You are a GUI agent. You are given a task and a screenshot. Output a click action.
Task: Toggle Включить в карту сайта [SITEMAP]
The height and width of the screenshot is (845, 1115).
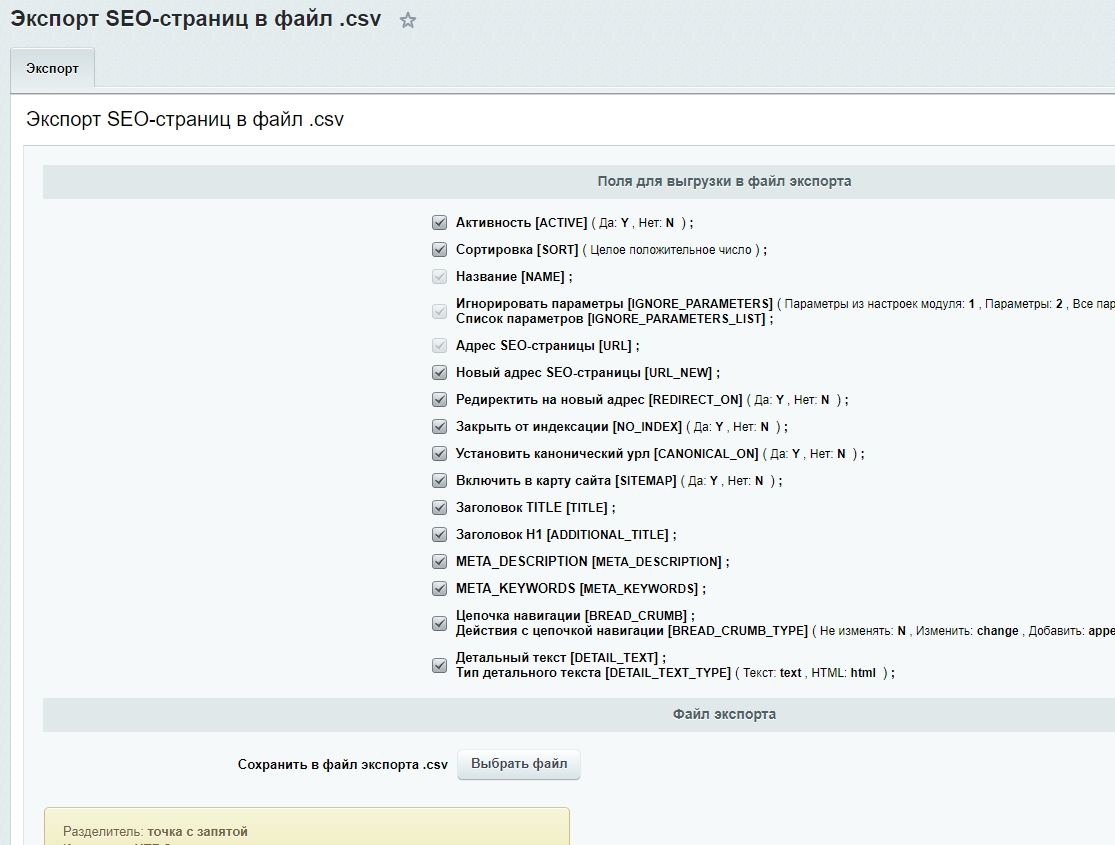439,479
